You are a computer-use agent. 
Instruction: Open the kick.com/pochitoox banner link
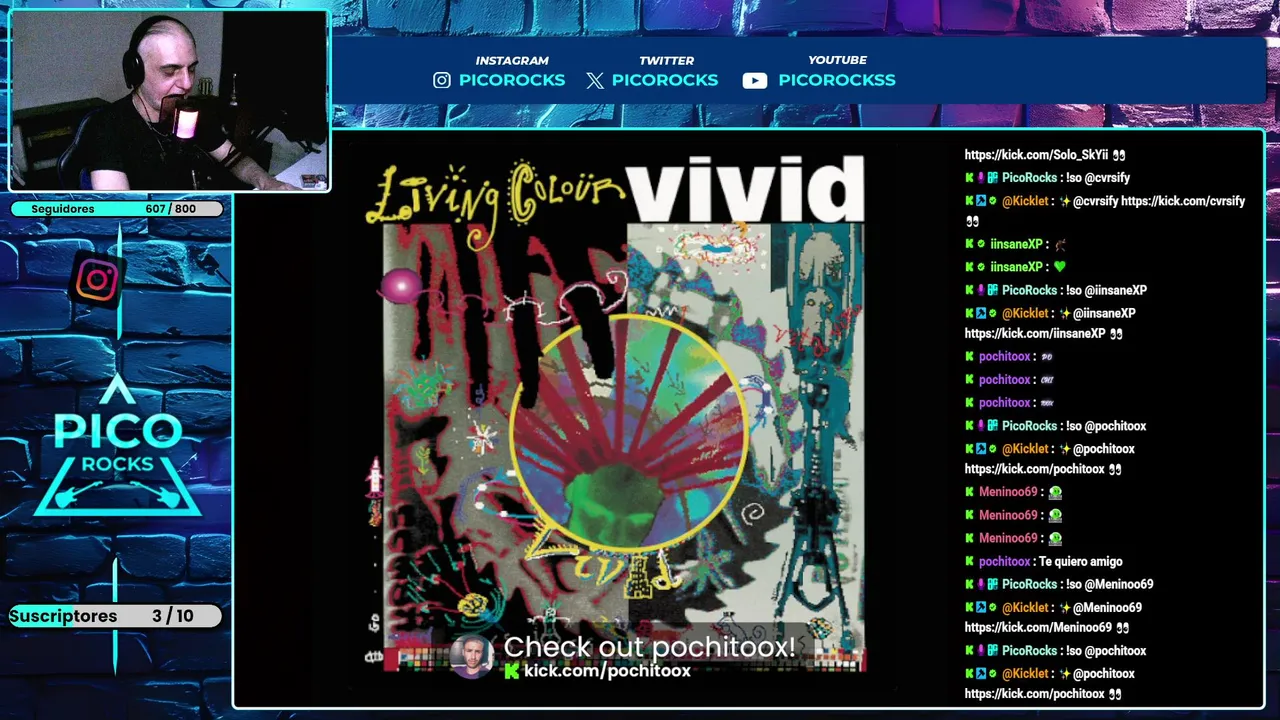click(607, 671)
